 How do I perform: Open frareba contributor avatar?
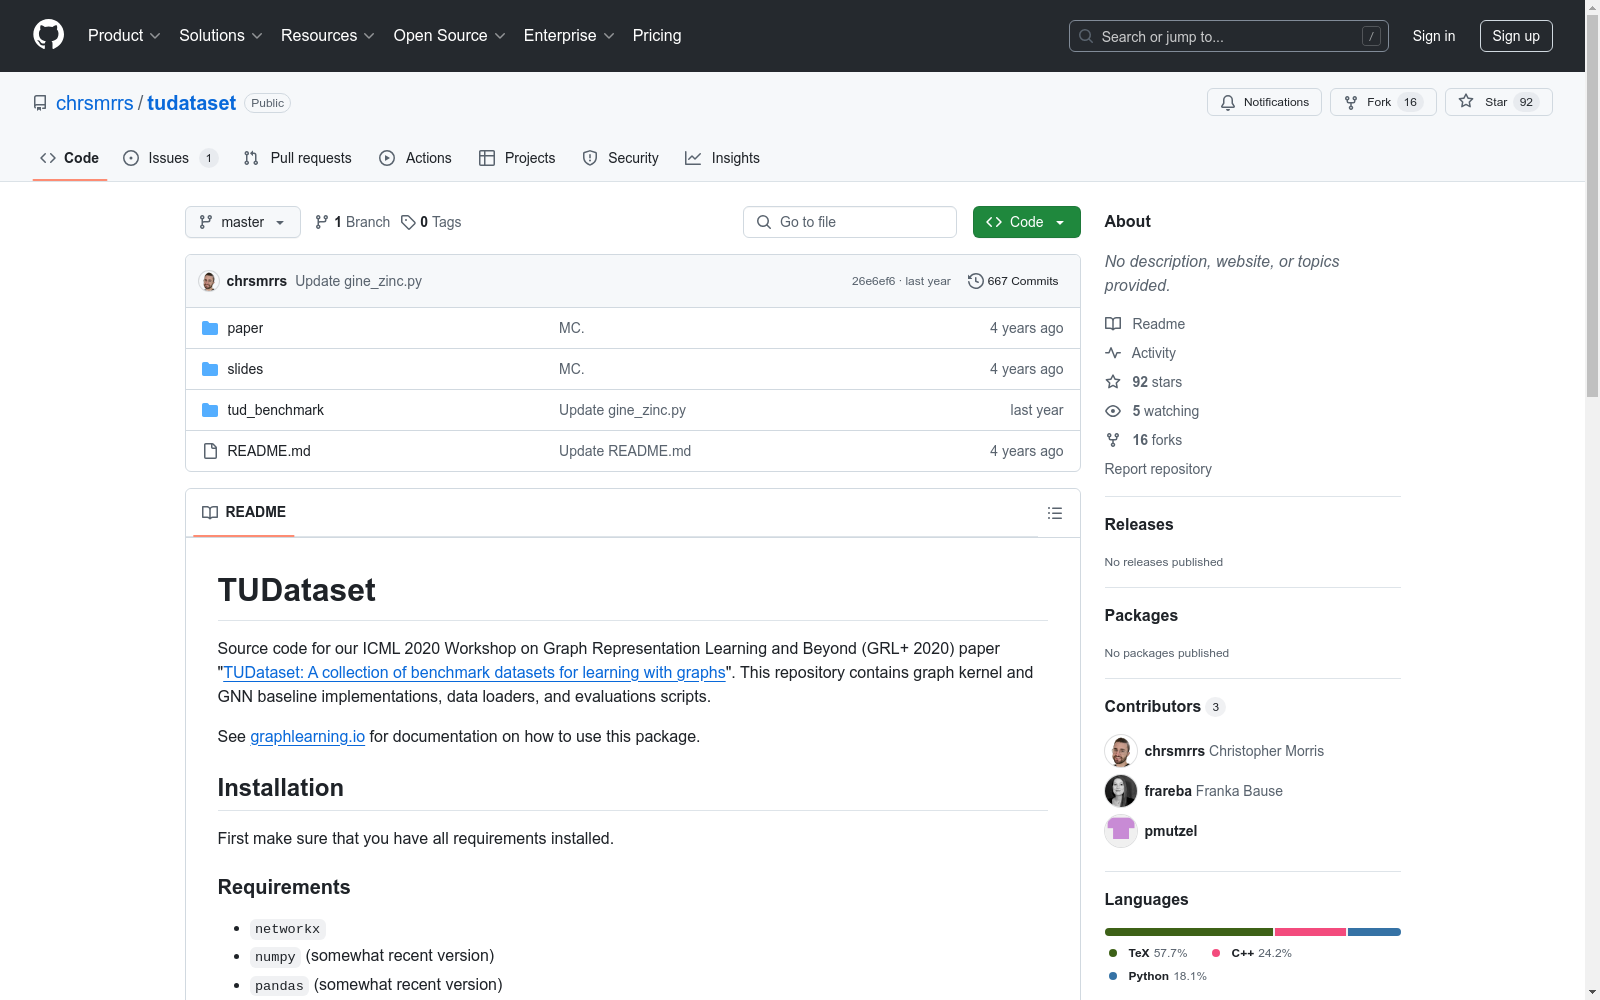click(x=1121, y=791)
